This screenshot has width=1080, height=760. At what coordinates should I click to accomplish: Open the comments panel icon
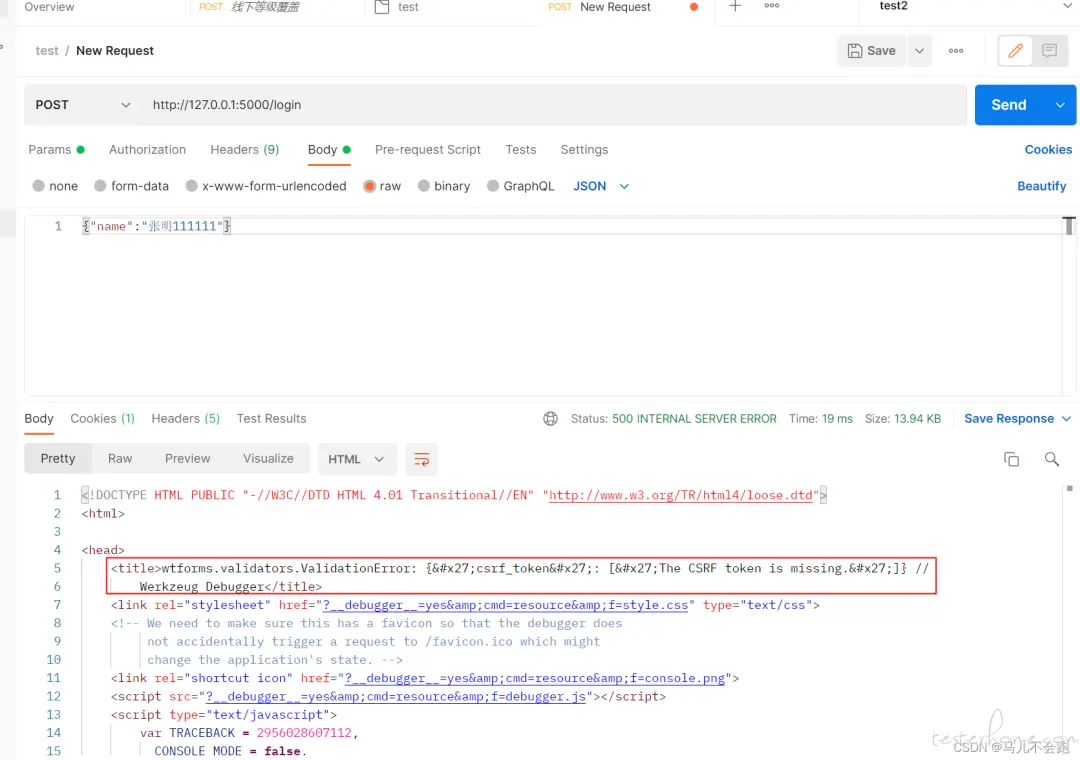[1049, 51]
